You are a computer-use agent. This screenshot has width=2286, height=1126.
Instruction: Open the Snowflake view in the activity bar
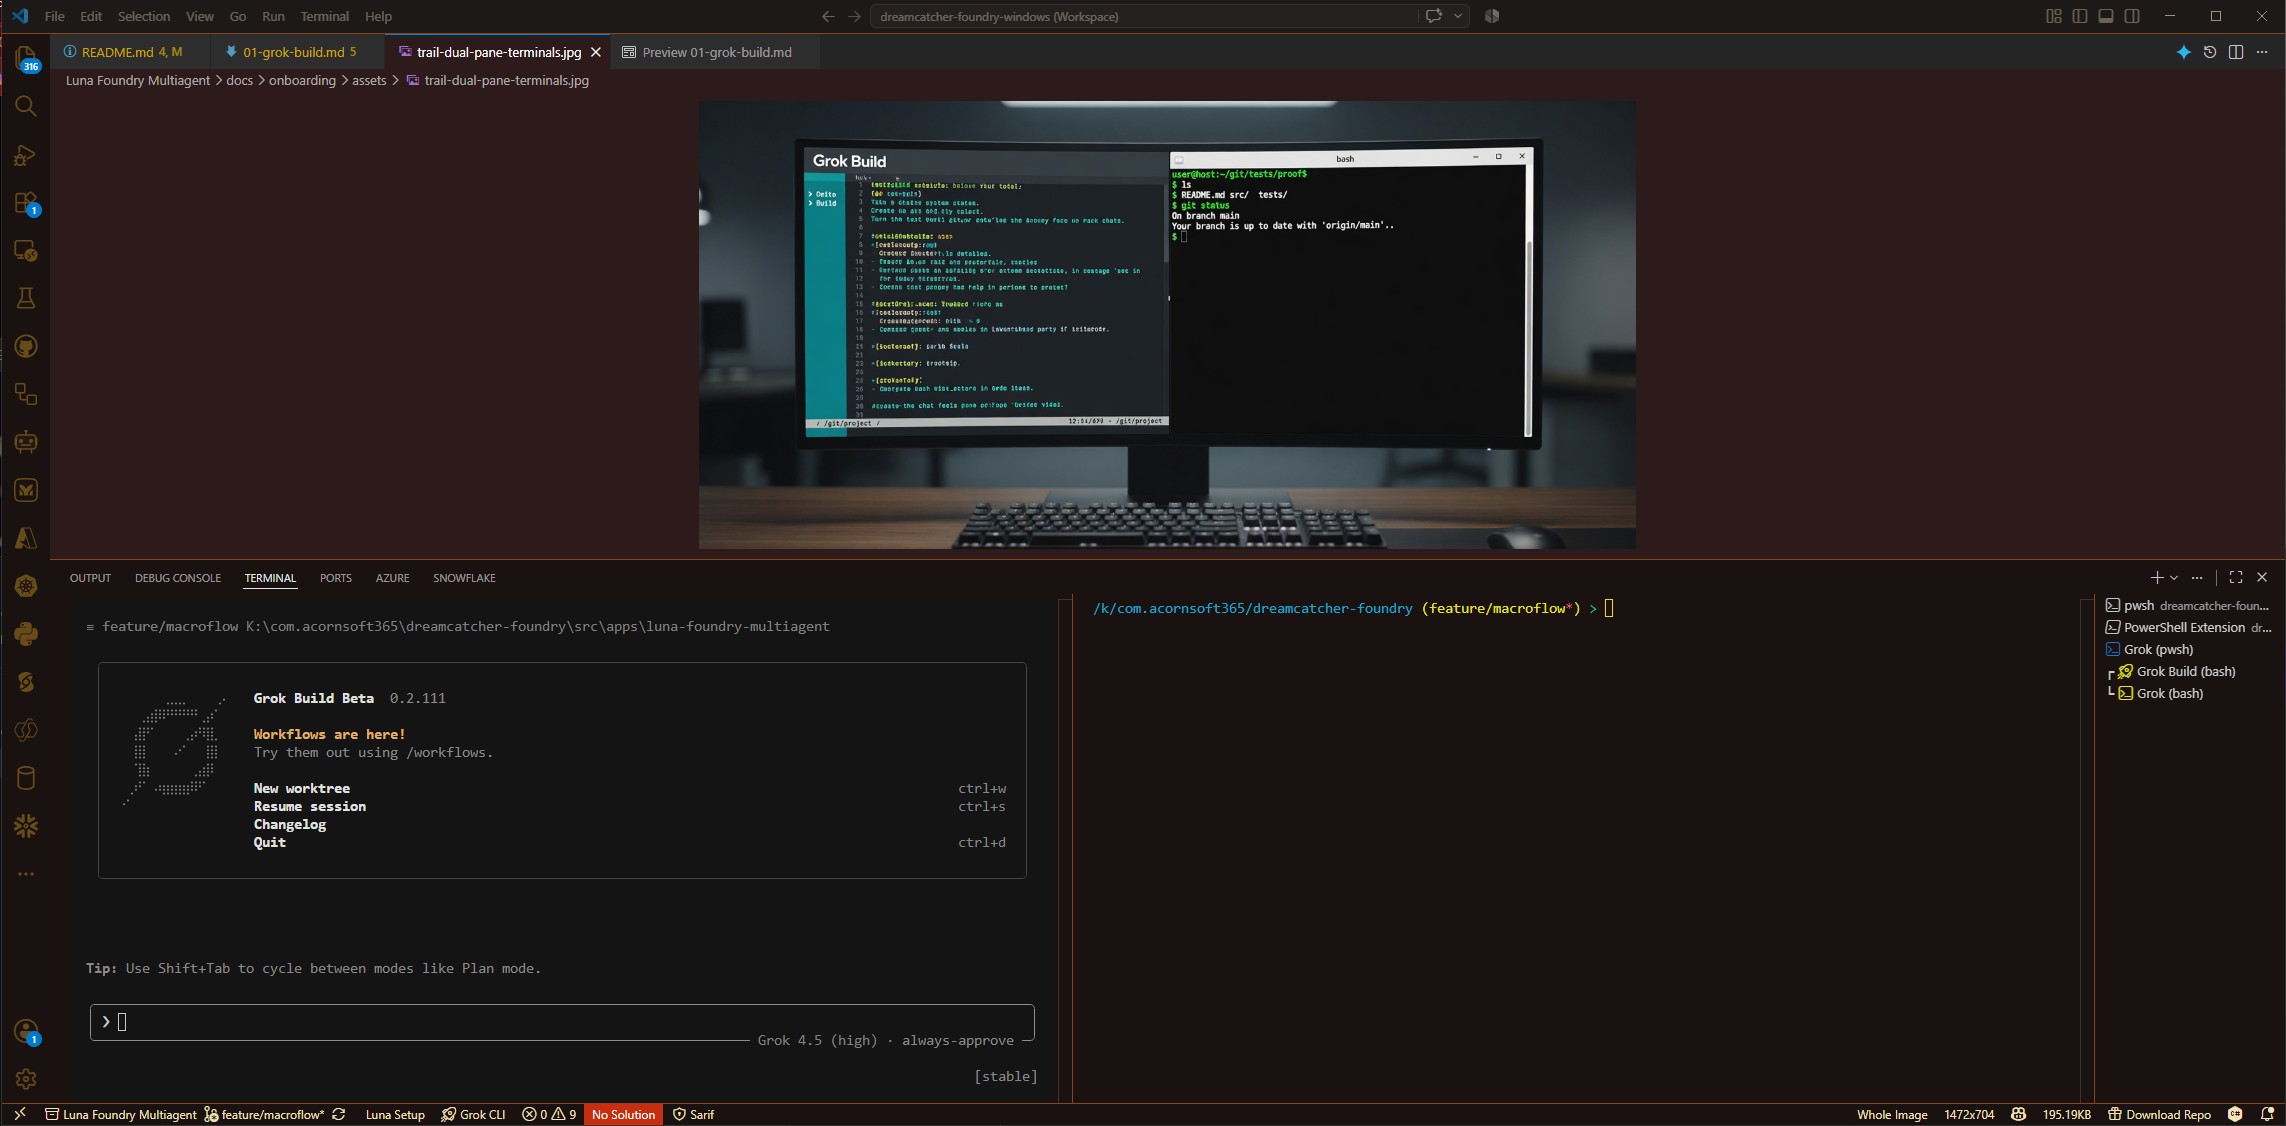click(x=26, y=826)
